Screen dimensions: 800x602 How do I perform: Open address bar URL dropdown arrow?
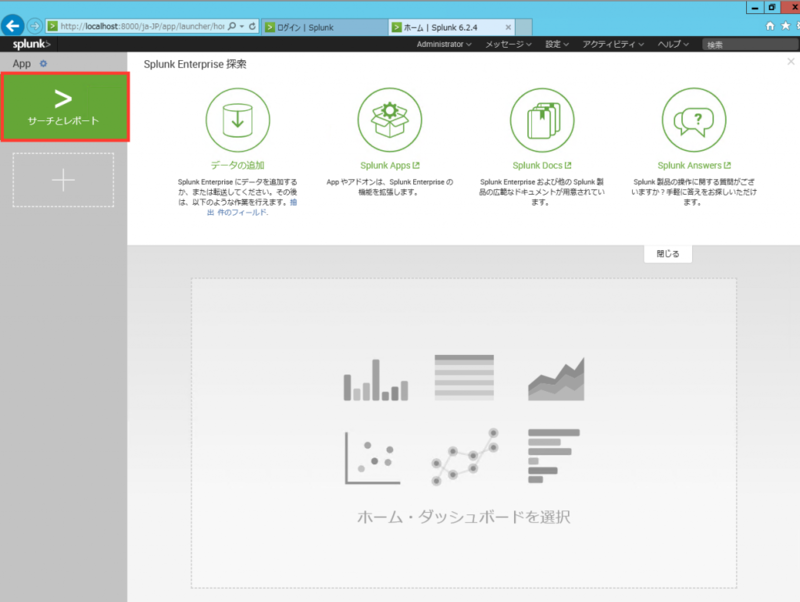(242, 26)
